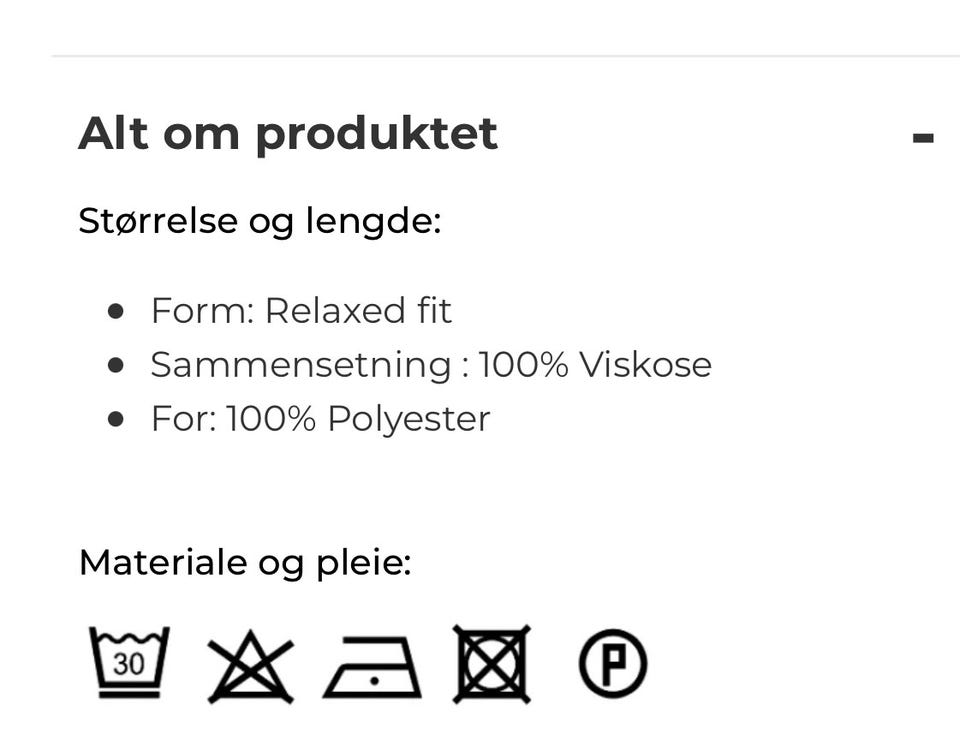Screen dimensions: 960x745
Task: Click the bullet before For
Action: (x=115, y=419)
